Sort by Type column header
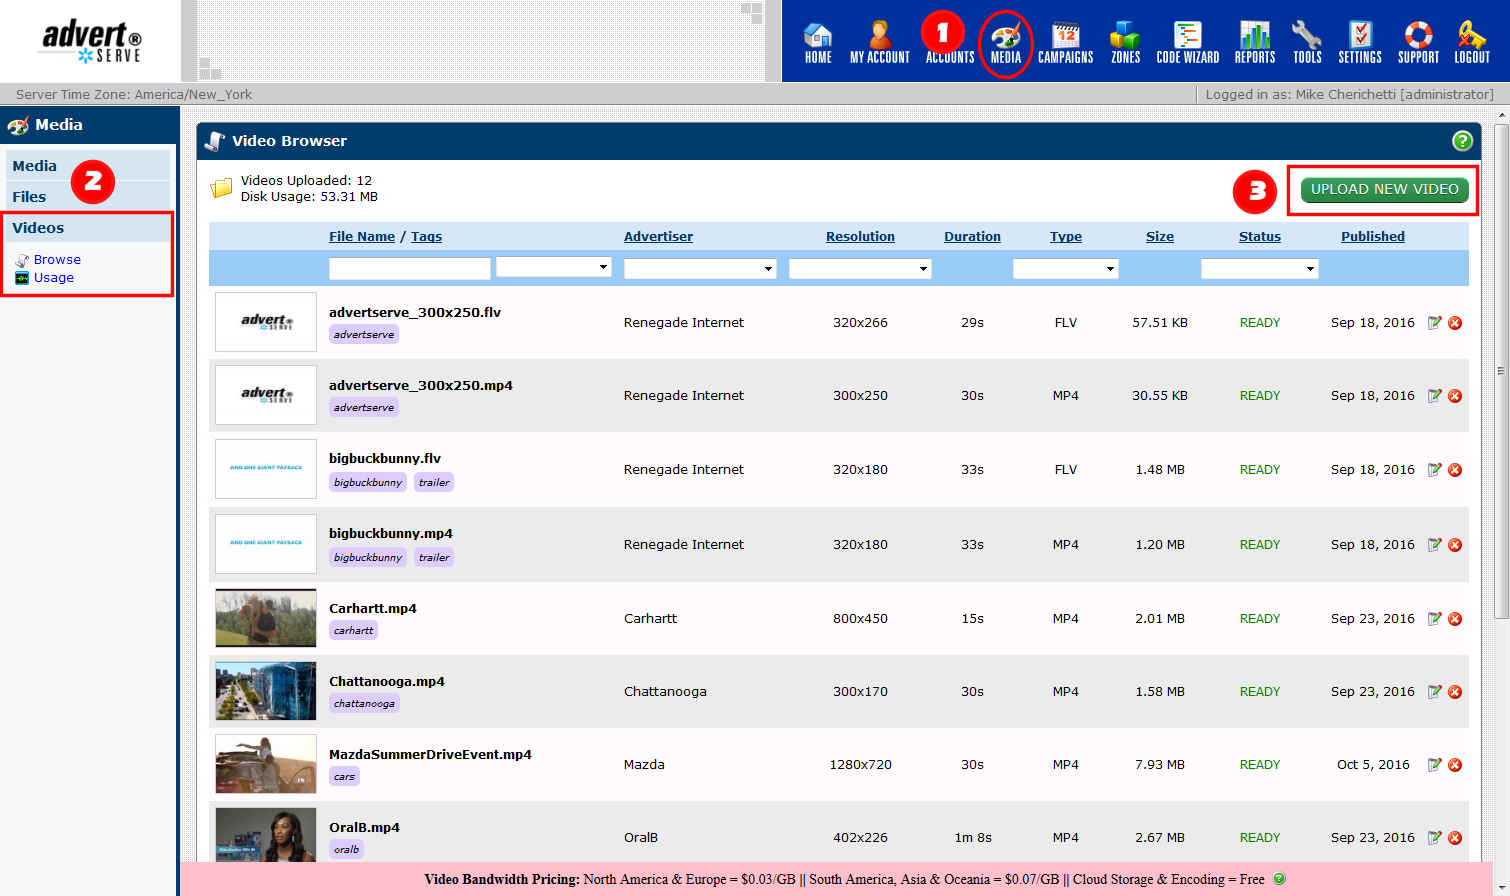This screenshot has height=896, width=1510. pyautogui.click(x=1066, y=237)
